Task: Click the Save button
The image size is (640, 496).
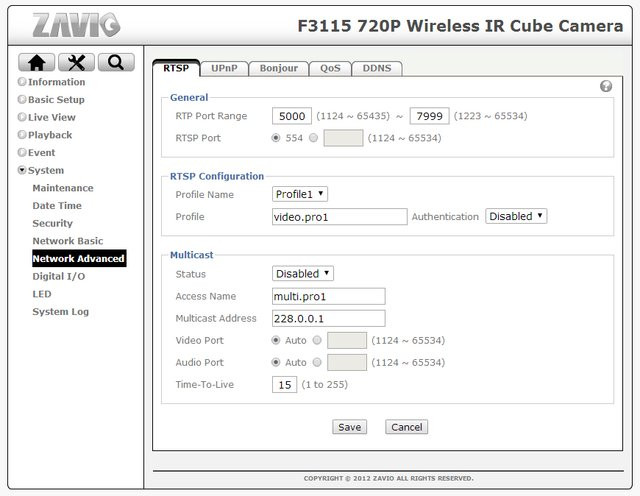Action: coord(349,427)
